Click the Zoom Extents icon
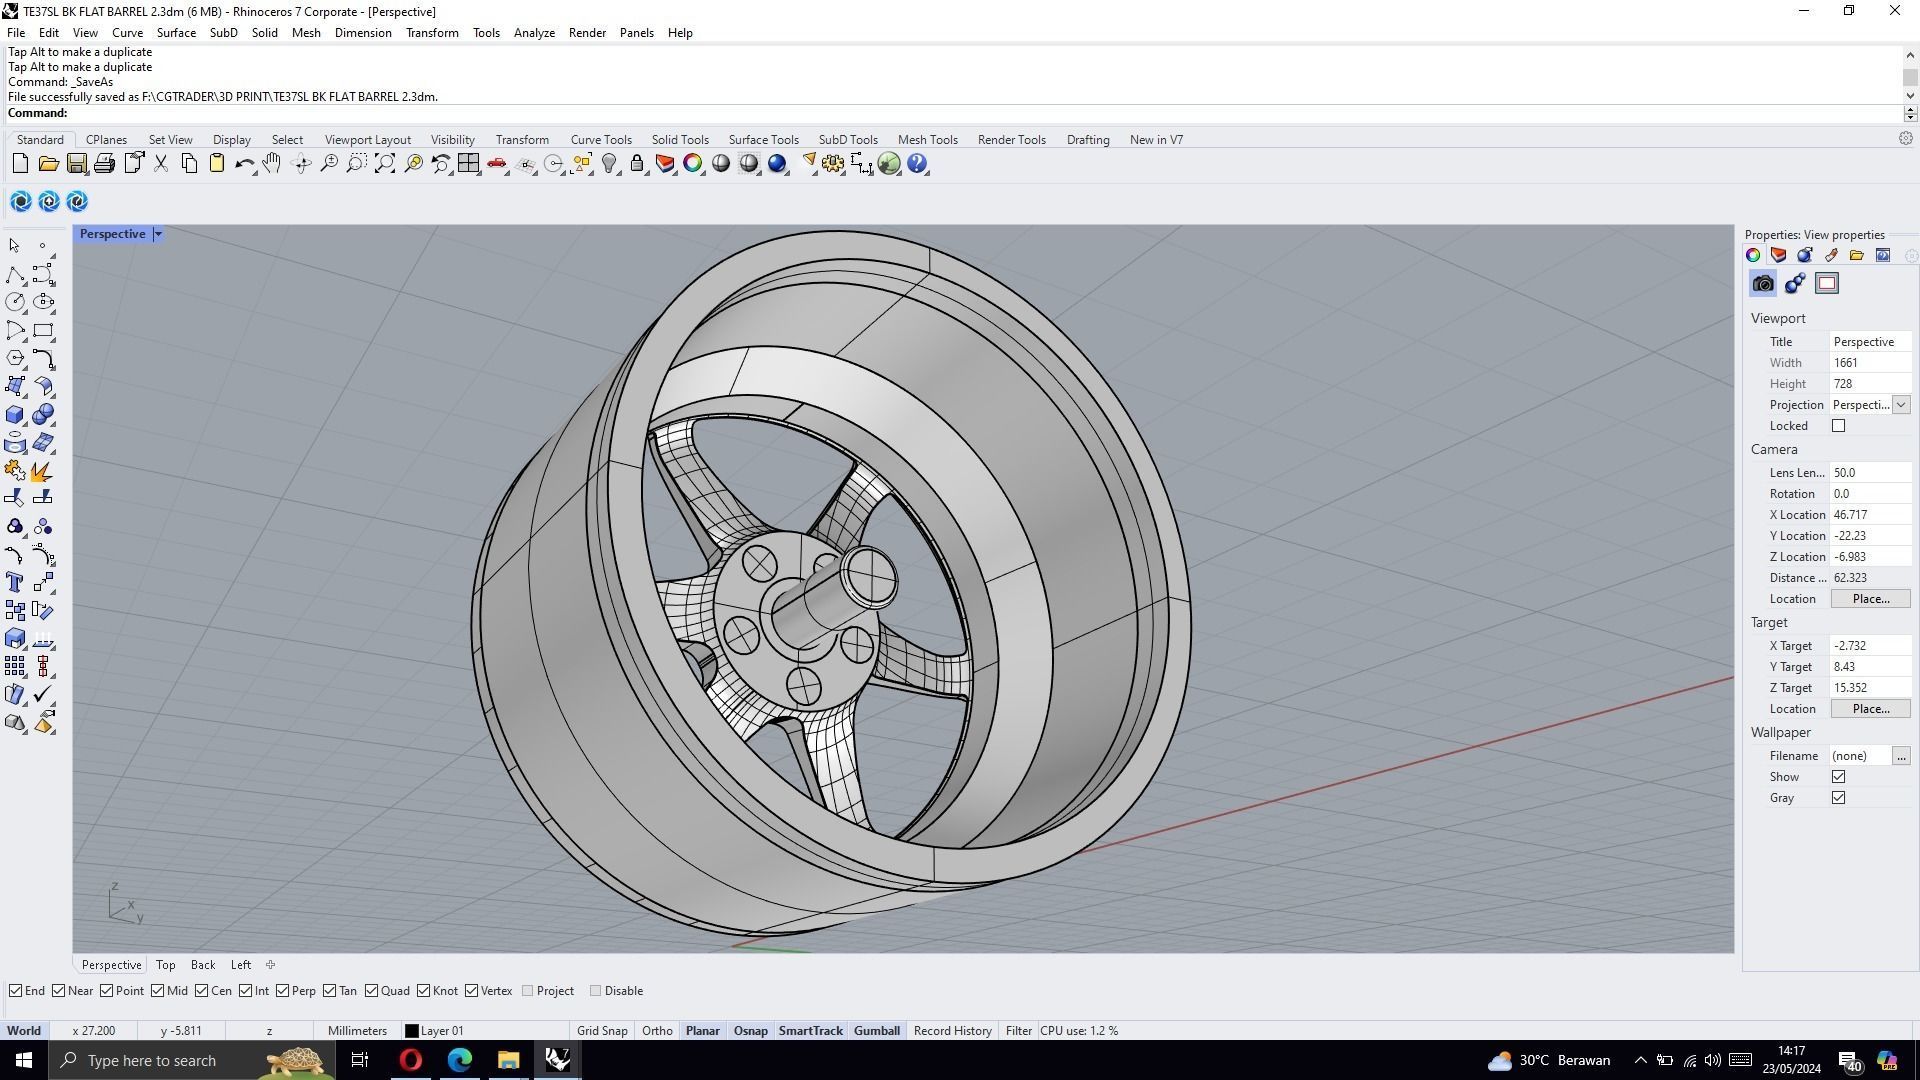The width and height of the screenshot is (1920, 1080). pyautogui.click(x=385, y=164)
